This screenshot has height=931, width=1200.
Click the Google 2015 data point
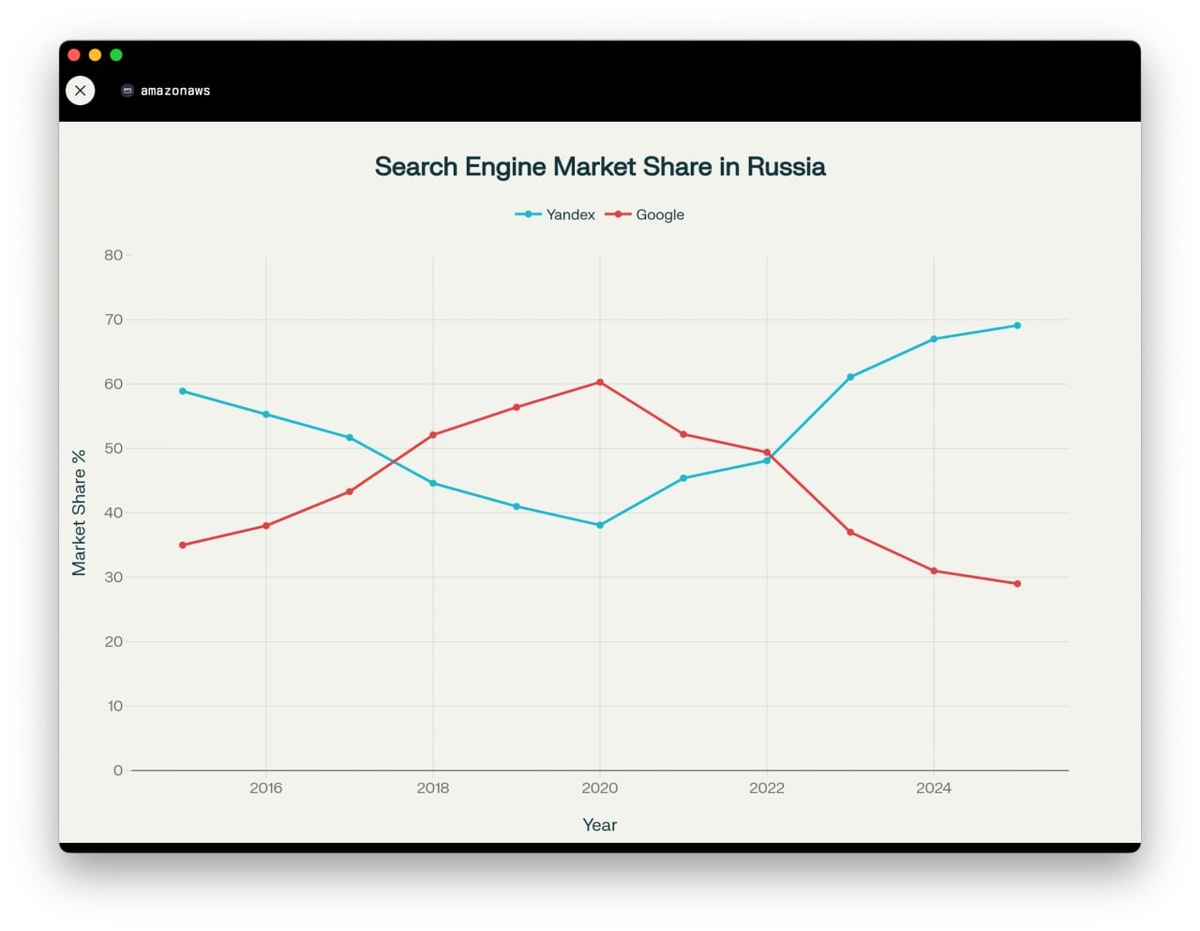183,545
